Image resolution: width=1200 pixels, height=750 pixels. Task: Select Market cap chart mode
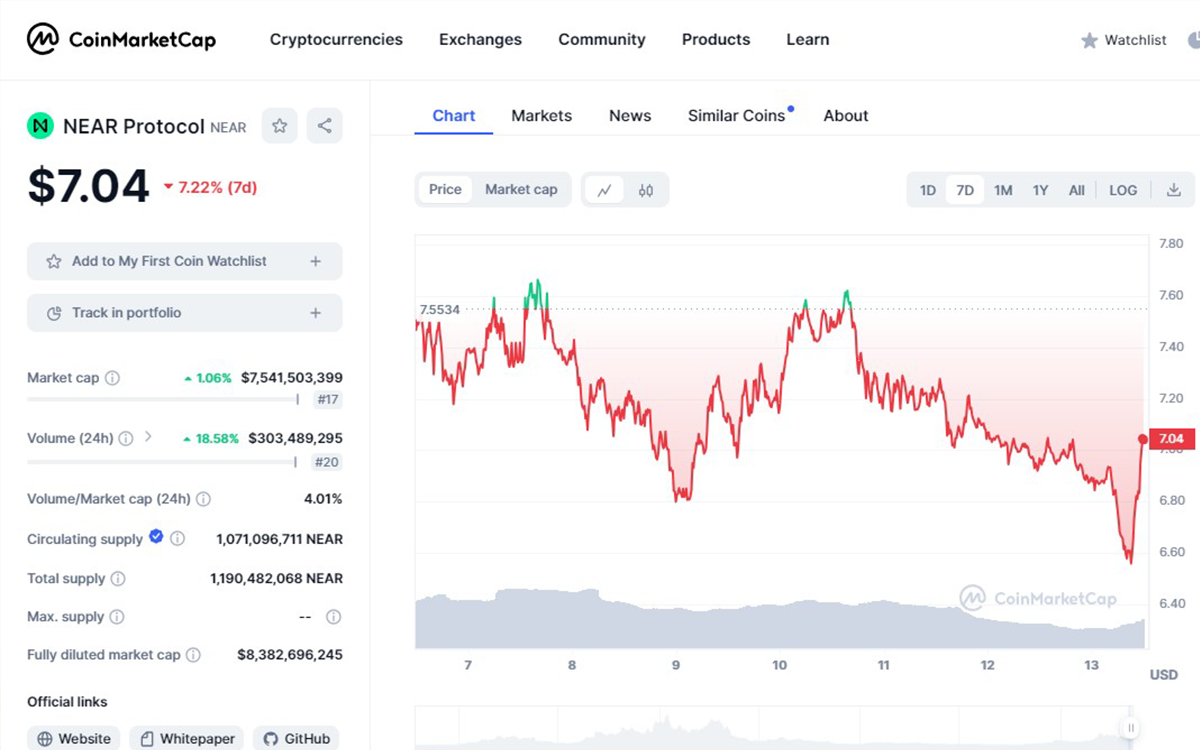click(521, 190)
